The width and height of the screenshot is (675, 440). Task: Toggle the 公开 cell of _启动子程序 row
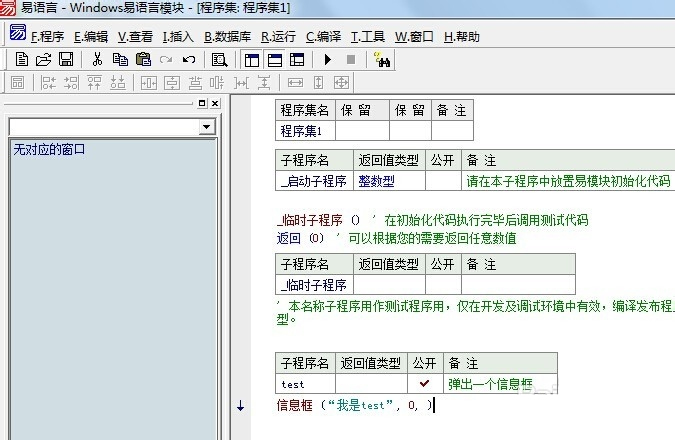click(x=442, y=181)
